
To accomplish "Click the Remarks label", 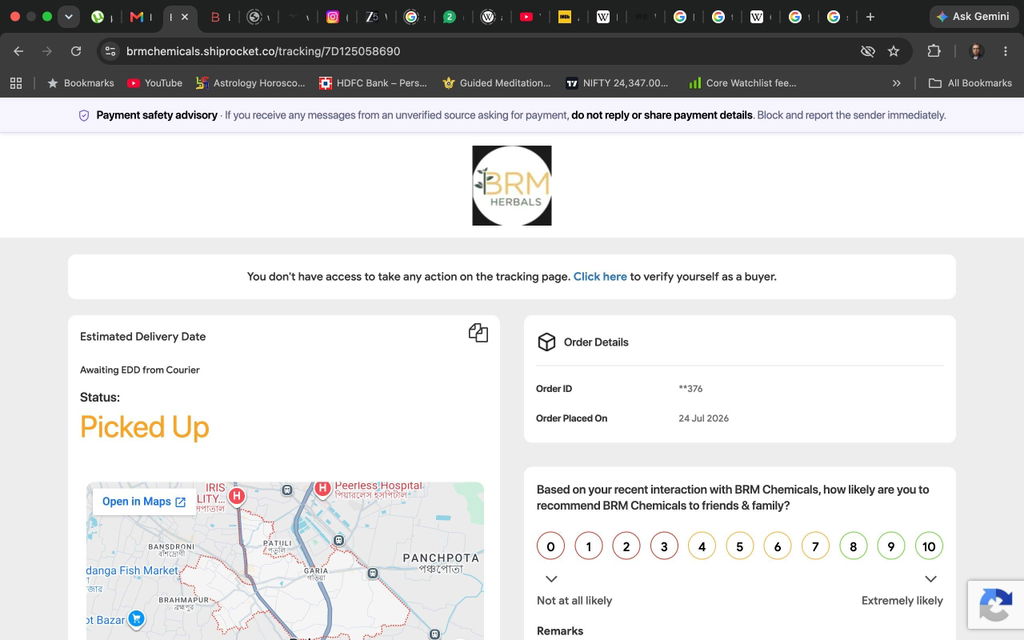I will (560, 631).
